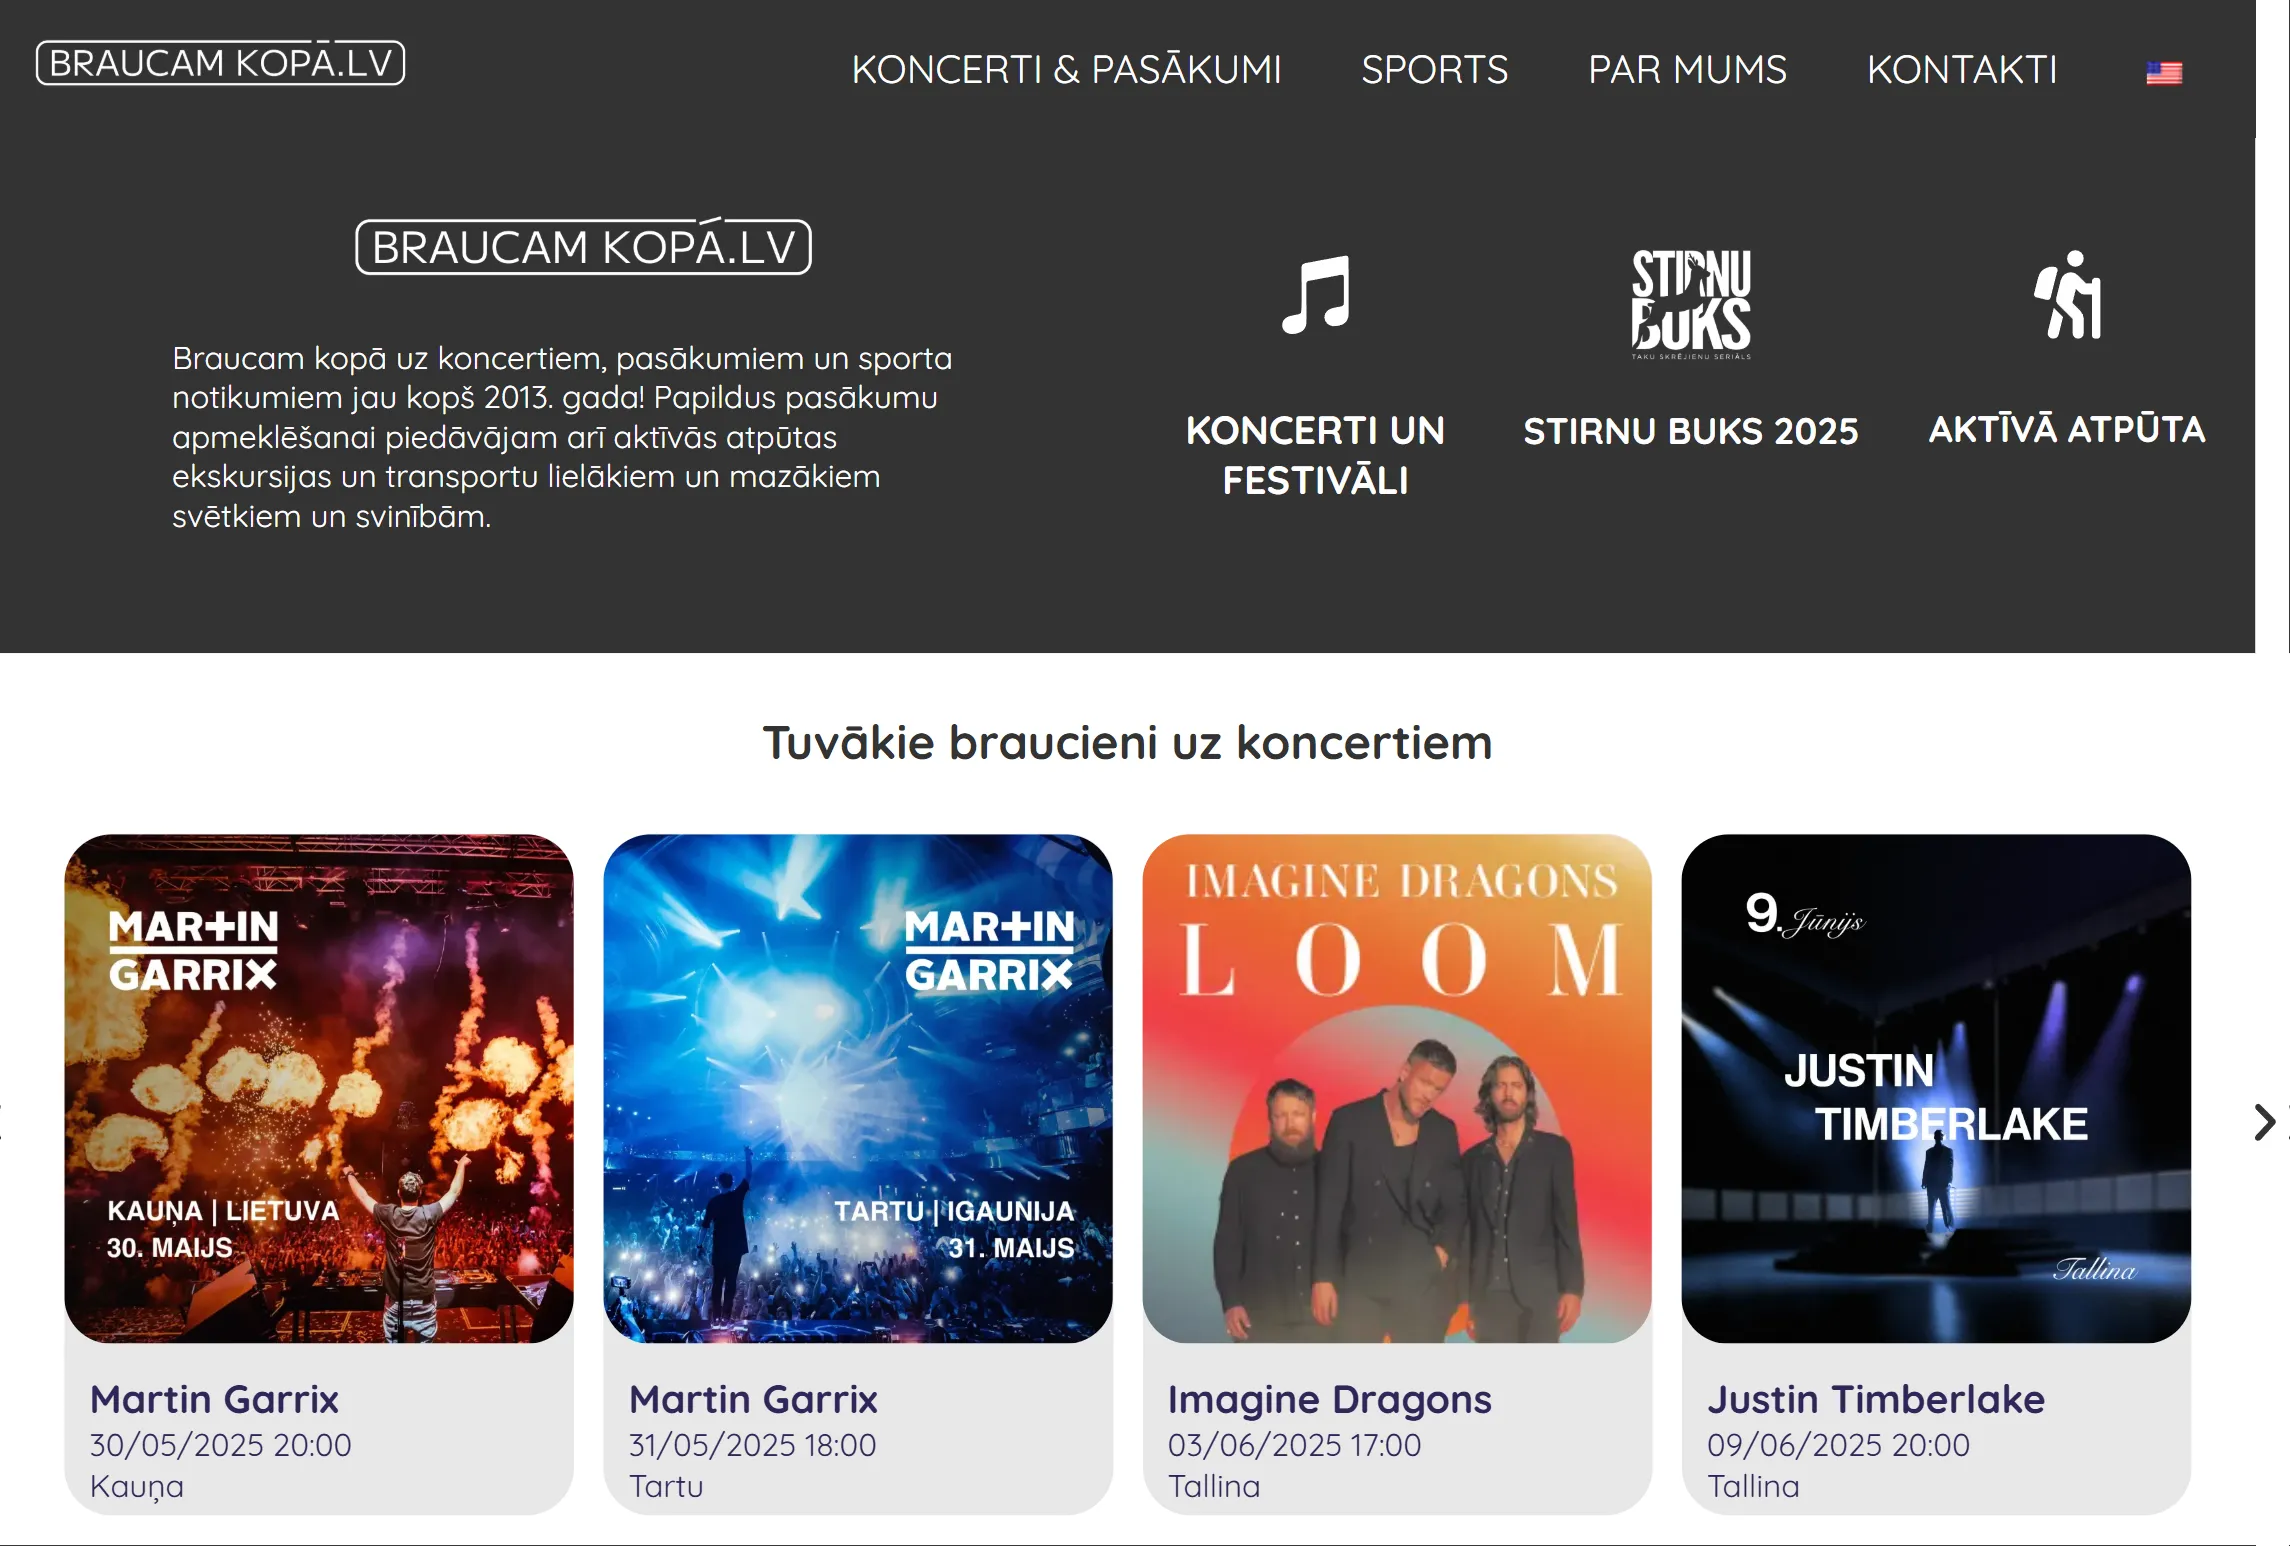2290x1546 pixels.
Task: Open the Kontakti page
Action: pyautogui.click(x=1962, y=70)
